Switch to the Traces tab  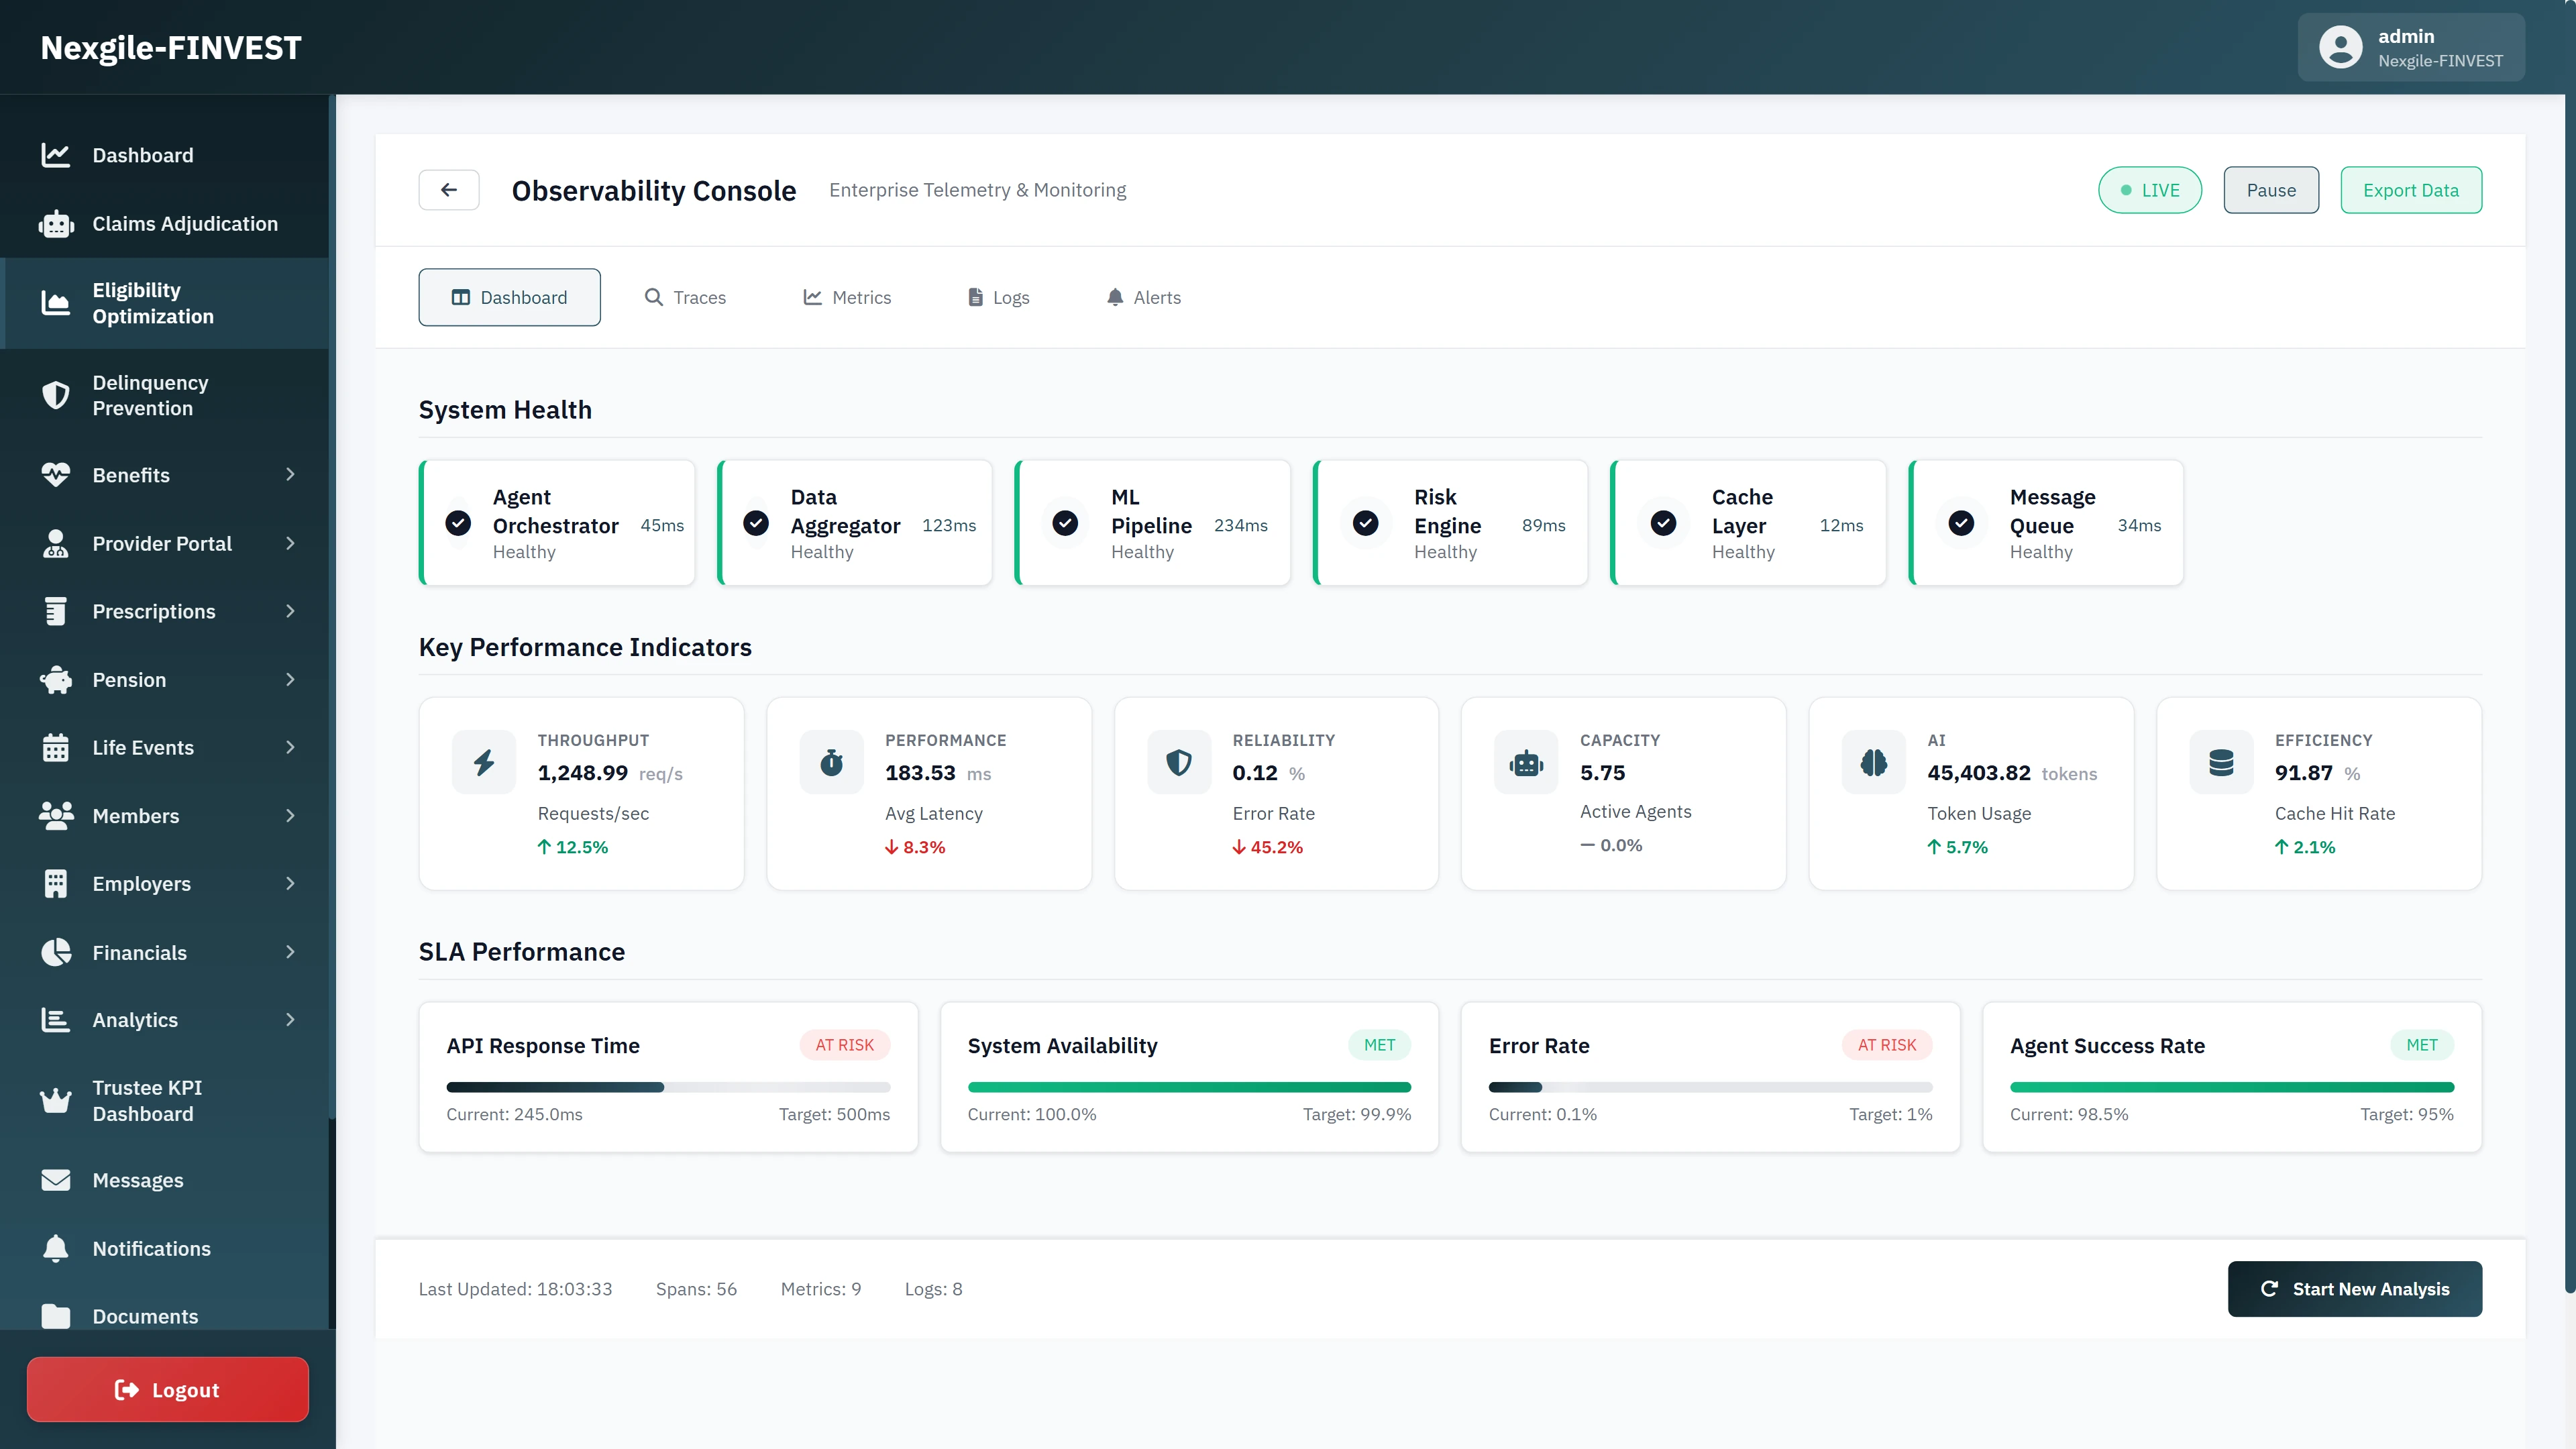[685, 297]
